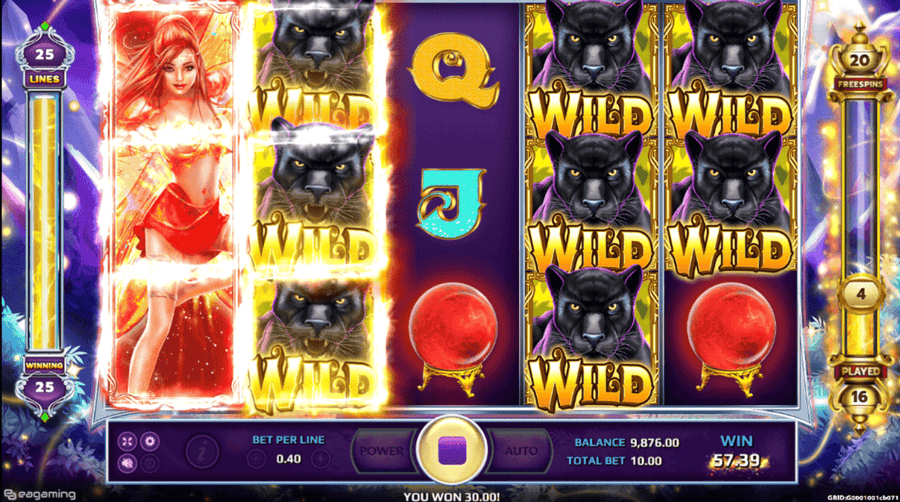Click red crystal ball on last reel

[x=731, y=337]
